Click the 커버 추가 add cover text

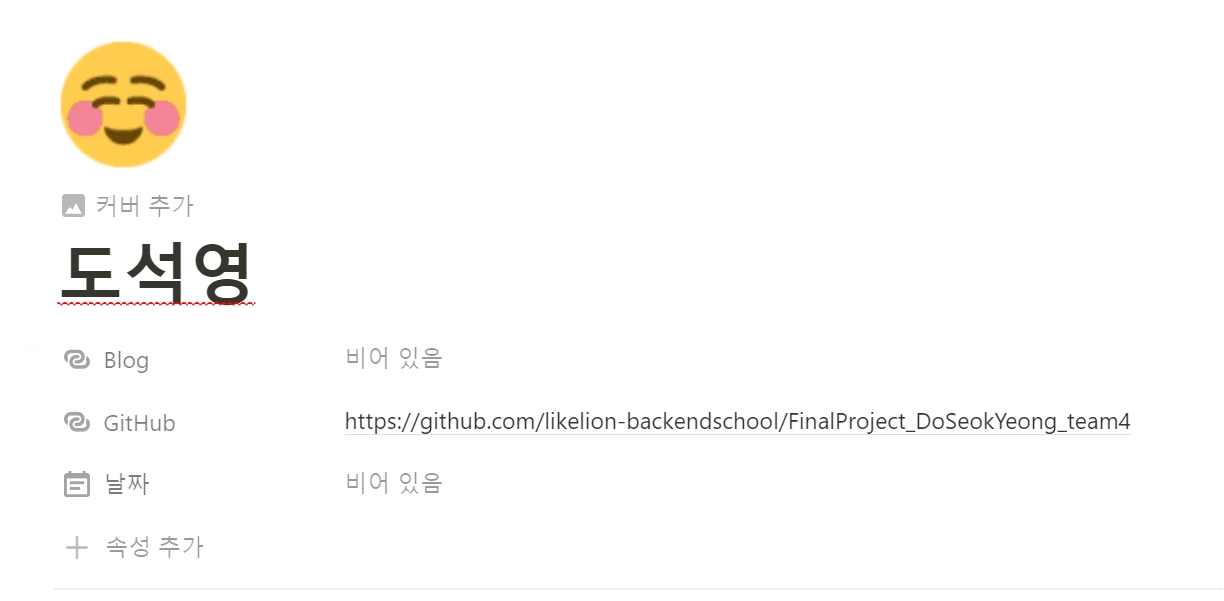(x=145, y=206)
